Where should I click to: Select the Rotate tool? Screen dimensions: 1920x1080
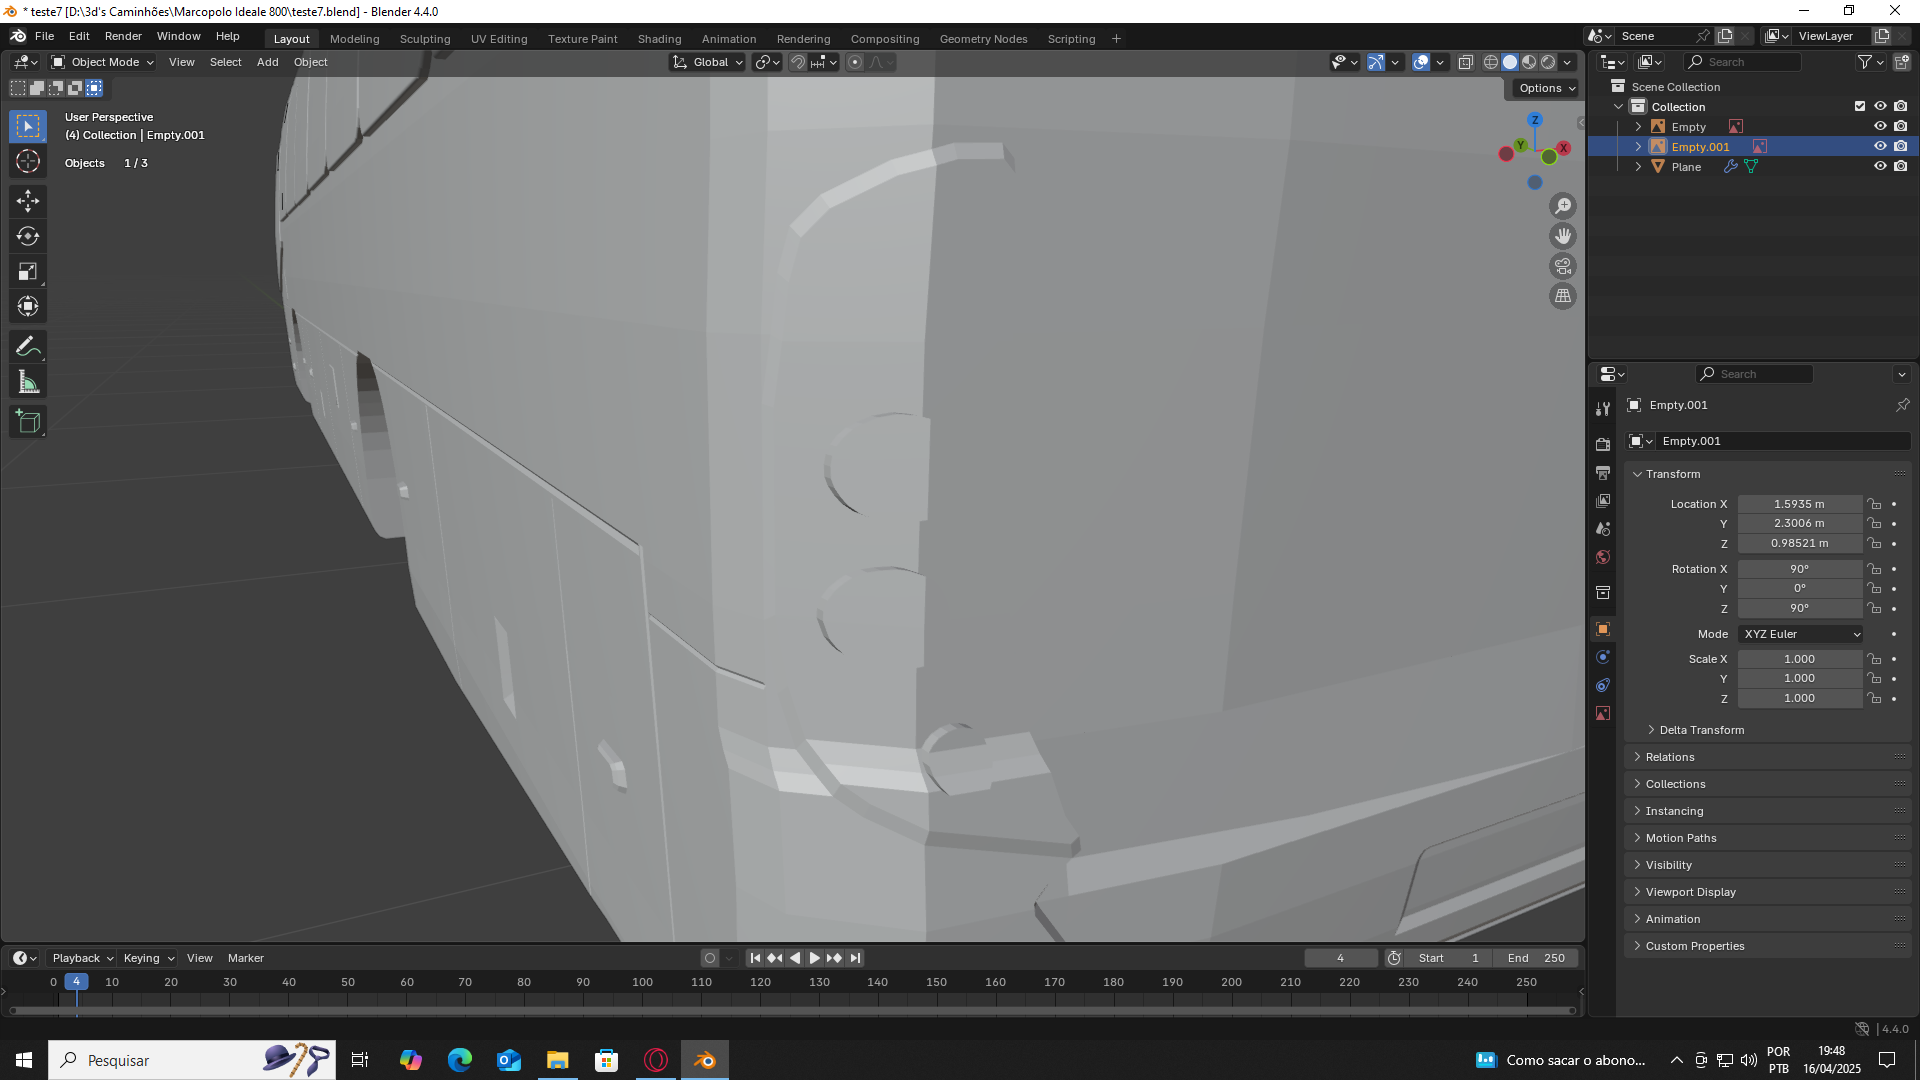click(27, 236)
